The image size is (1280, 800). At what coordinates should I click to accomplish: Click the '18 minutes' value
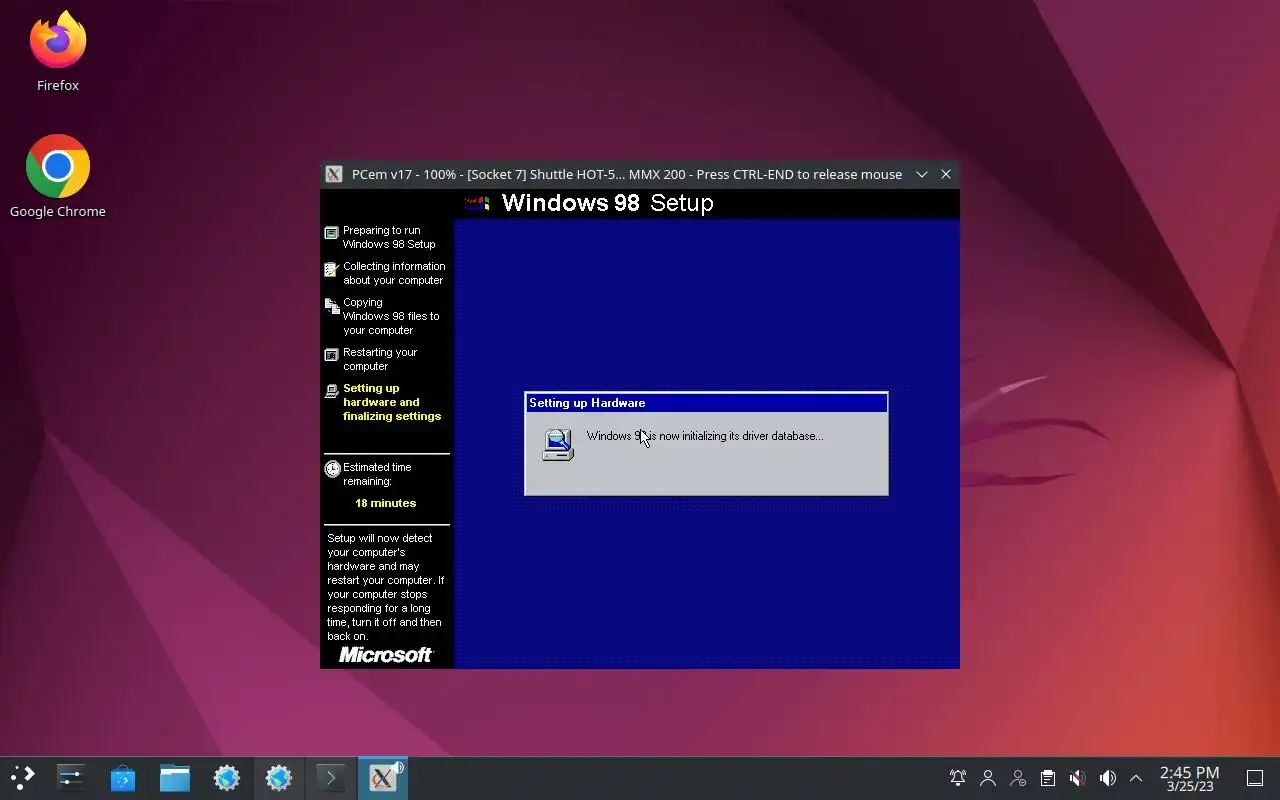tap(386, 503)
